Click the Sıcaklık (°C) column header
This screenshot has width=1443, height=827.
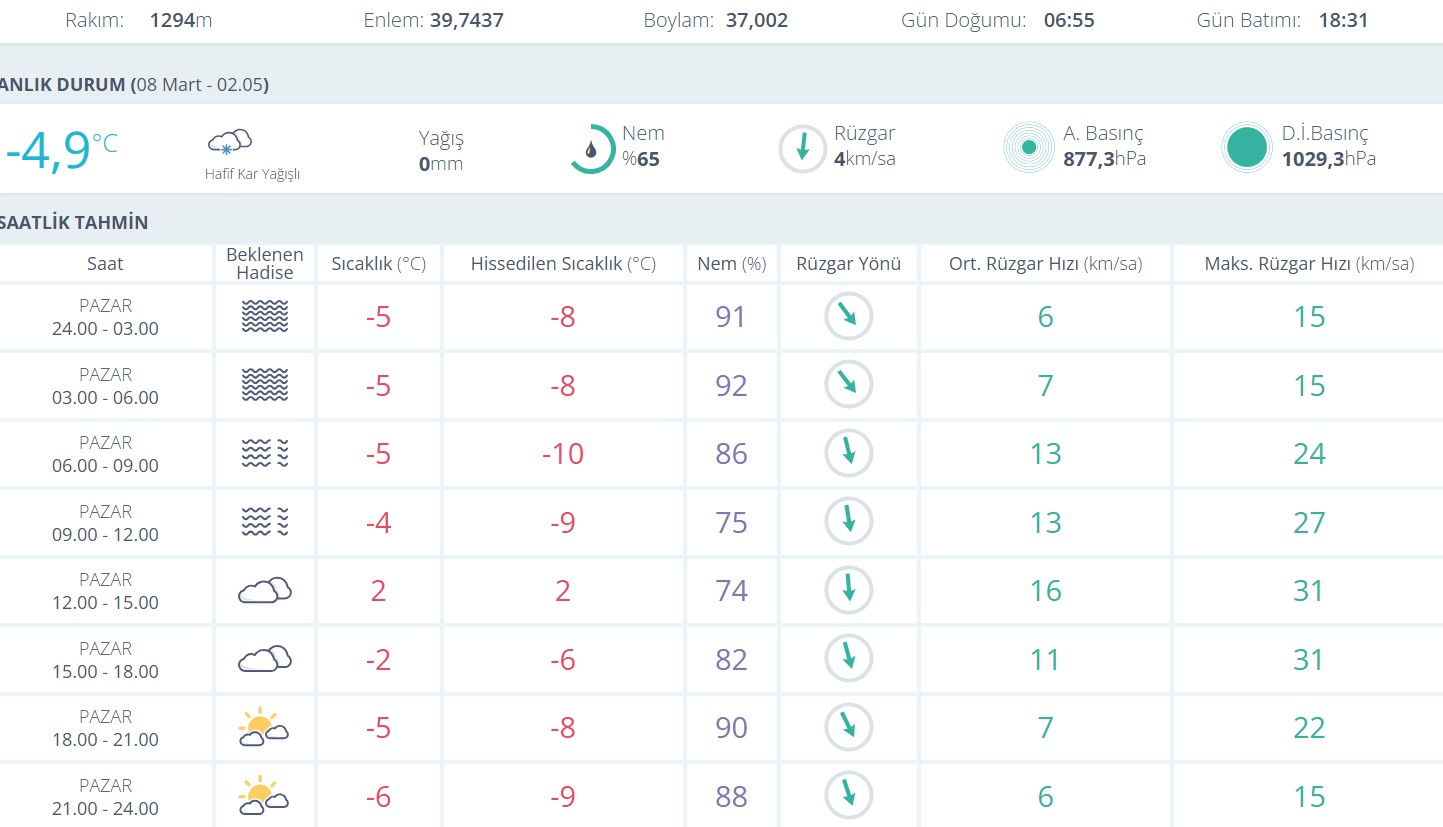378,264
